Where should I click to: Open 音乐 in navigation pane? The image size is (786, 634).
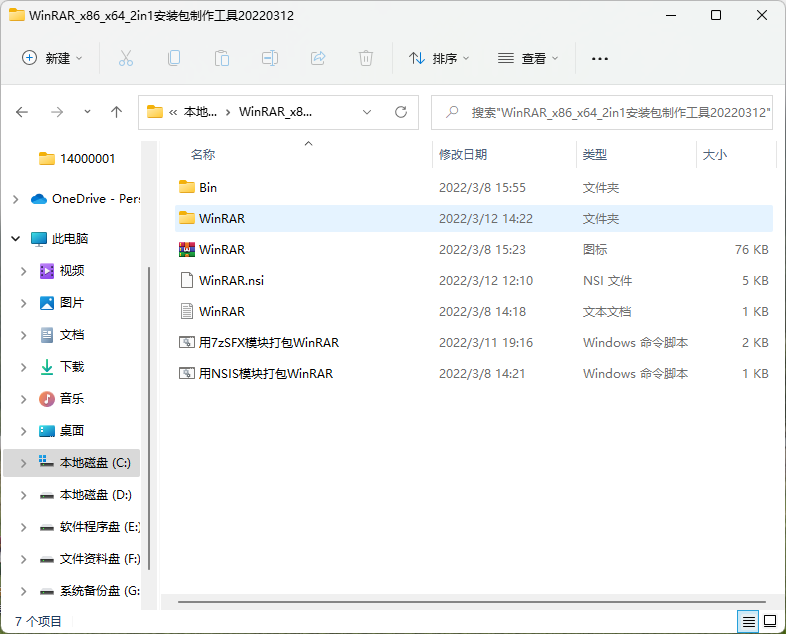(62, 399)
